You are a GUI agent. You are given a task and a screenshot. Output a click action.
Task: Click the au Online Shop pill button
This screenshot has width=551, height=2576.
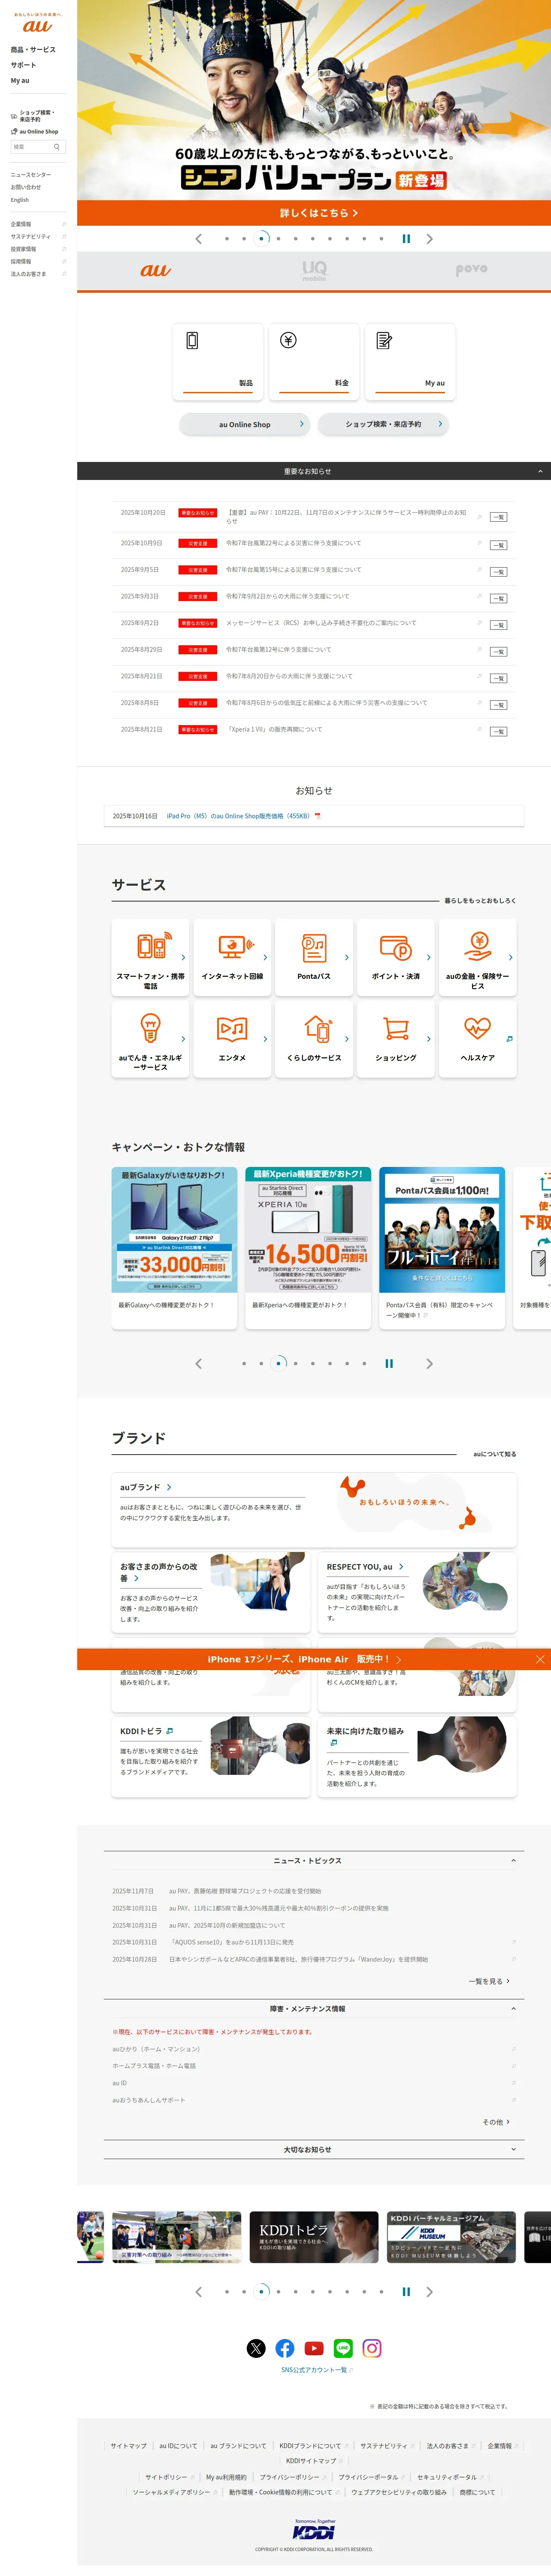point(245,424)
